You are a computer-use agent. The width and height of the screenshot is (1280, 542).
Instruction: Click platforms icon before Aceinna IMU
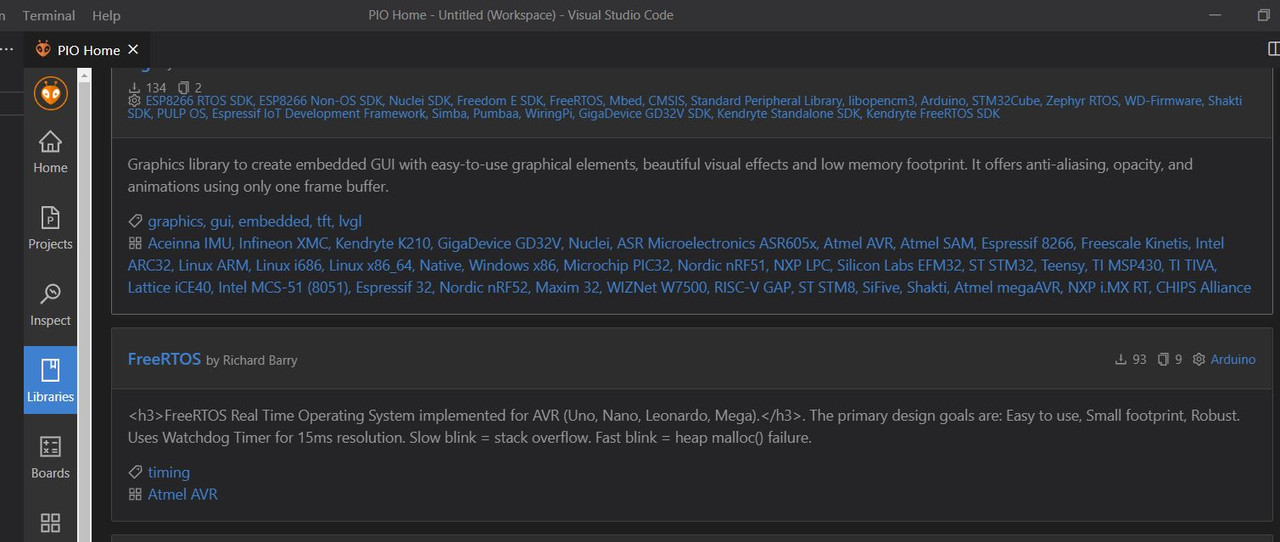135,243
